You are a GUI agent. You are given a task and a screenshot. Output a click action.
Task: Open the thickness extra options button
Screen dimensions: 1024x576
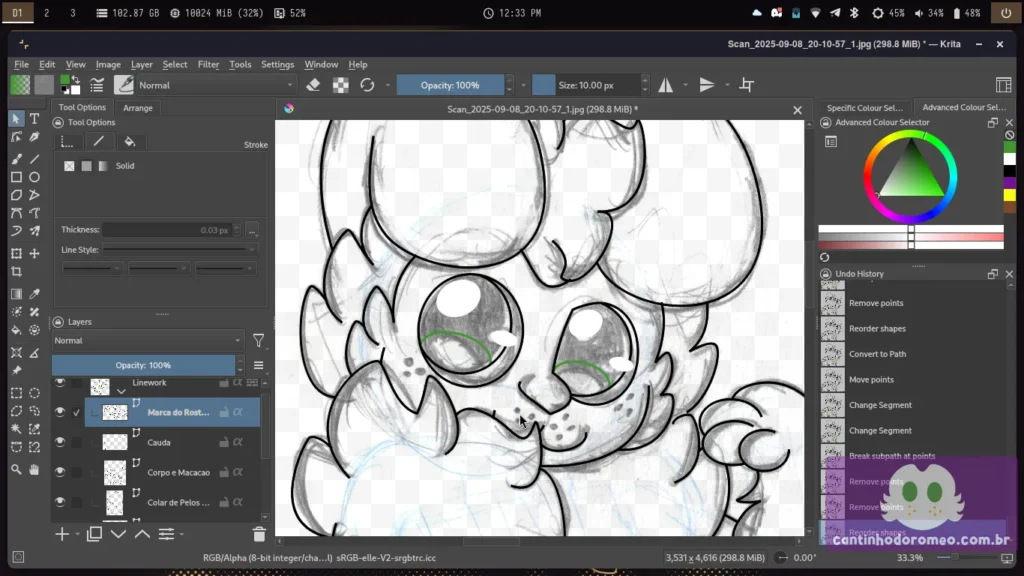pyautogui.click(x=252, y=230)
